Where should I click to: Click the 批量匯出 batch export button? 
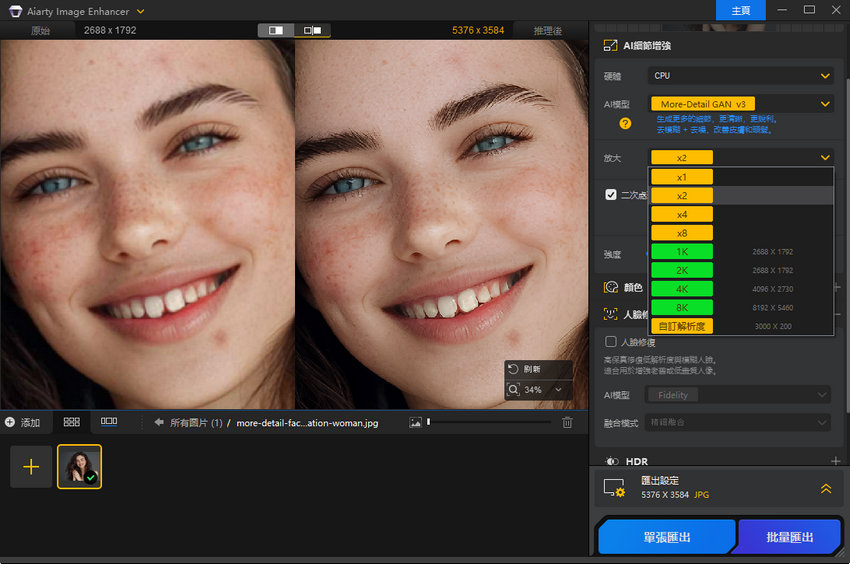point(789,537)
